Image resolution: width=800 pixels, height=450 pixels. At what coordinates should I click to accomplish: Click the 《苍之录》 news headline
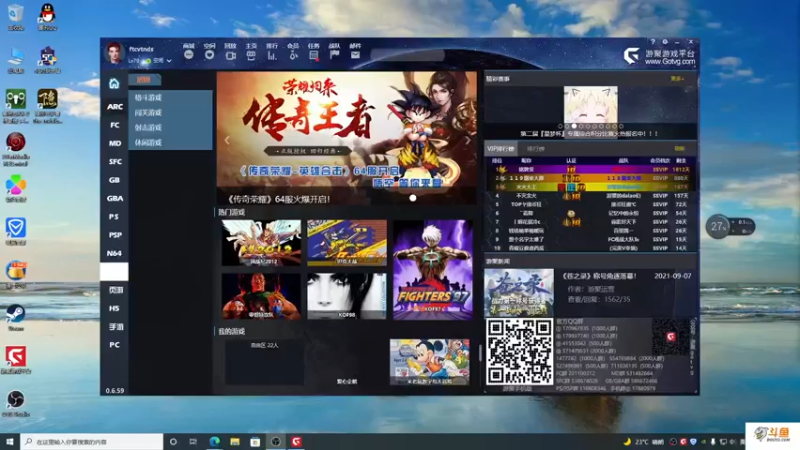(599, 276)
